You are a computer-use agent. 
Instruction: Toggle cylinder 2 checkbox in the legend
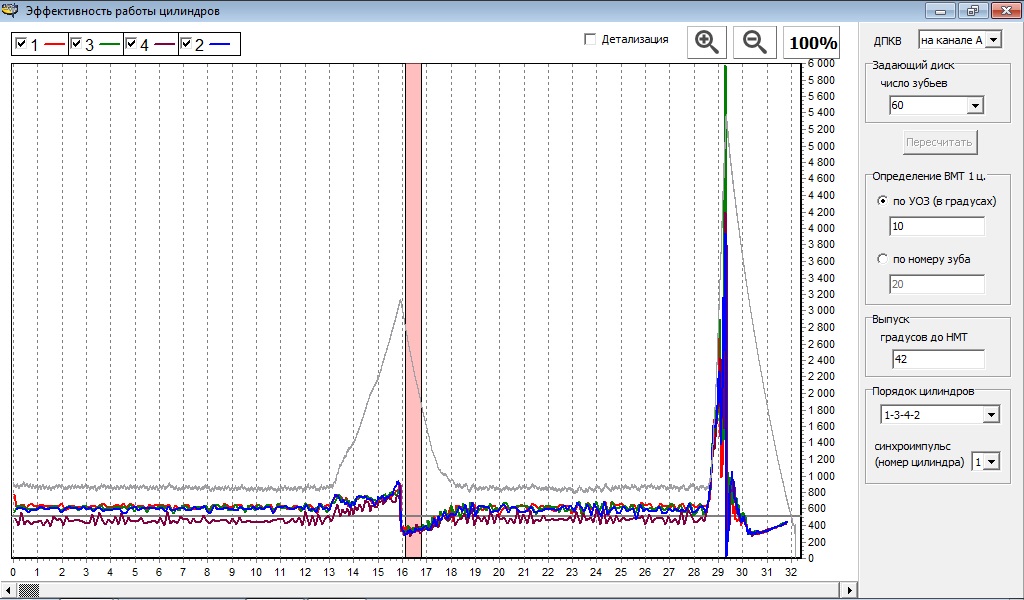click(x=186, y=44)
